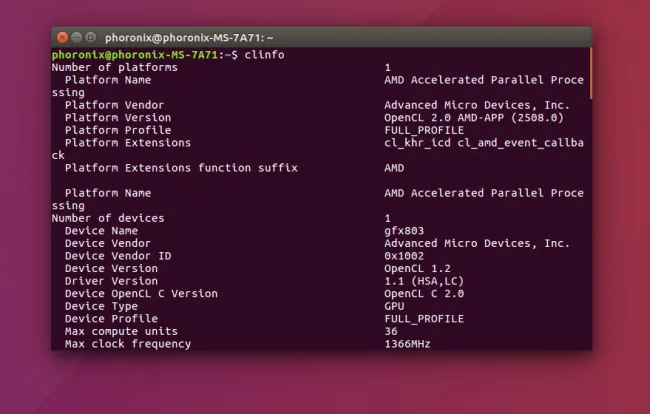
Task: Minimize the terminal window
Action: click(x=76, y=38)
